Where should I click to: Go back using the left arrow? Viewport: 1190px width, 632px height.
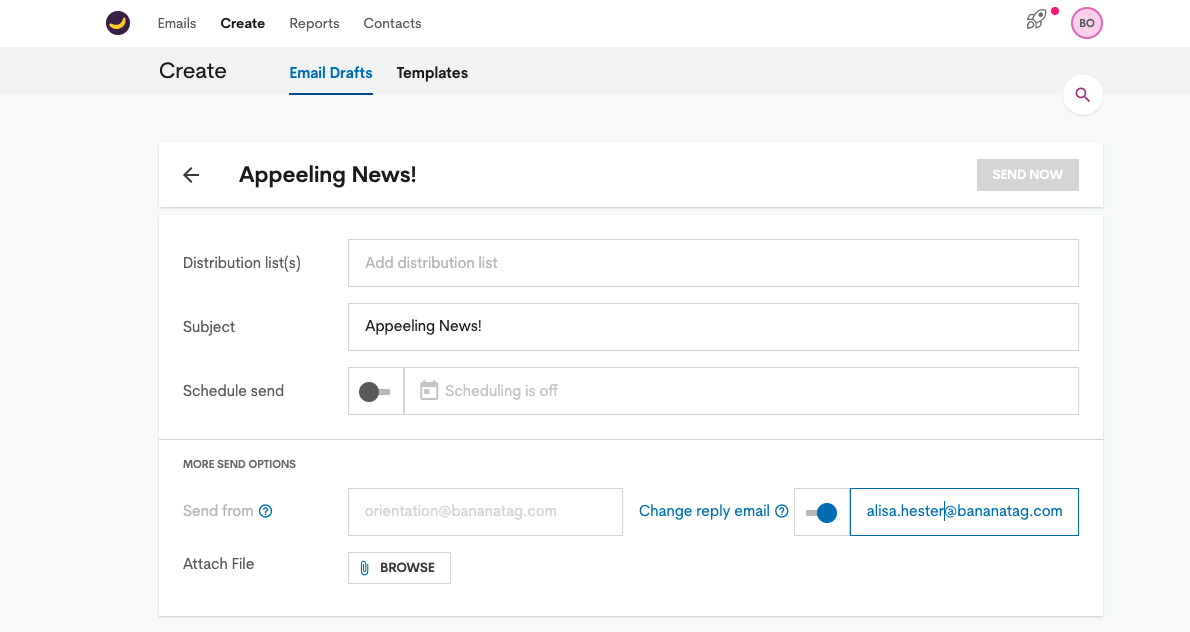pos(191,175)
